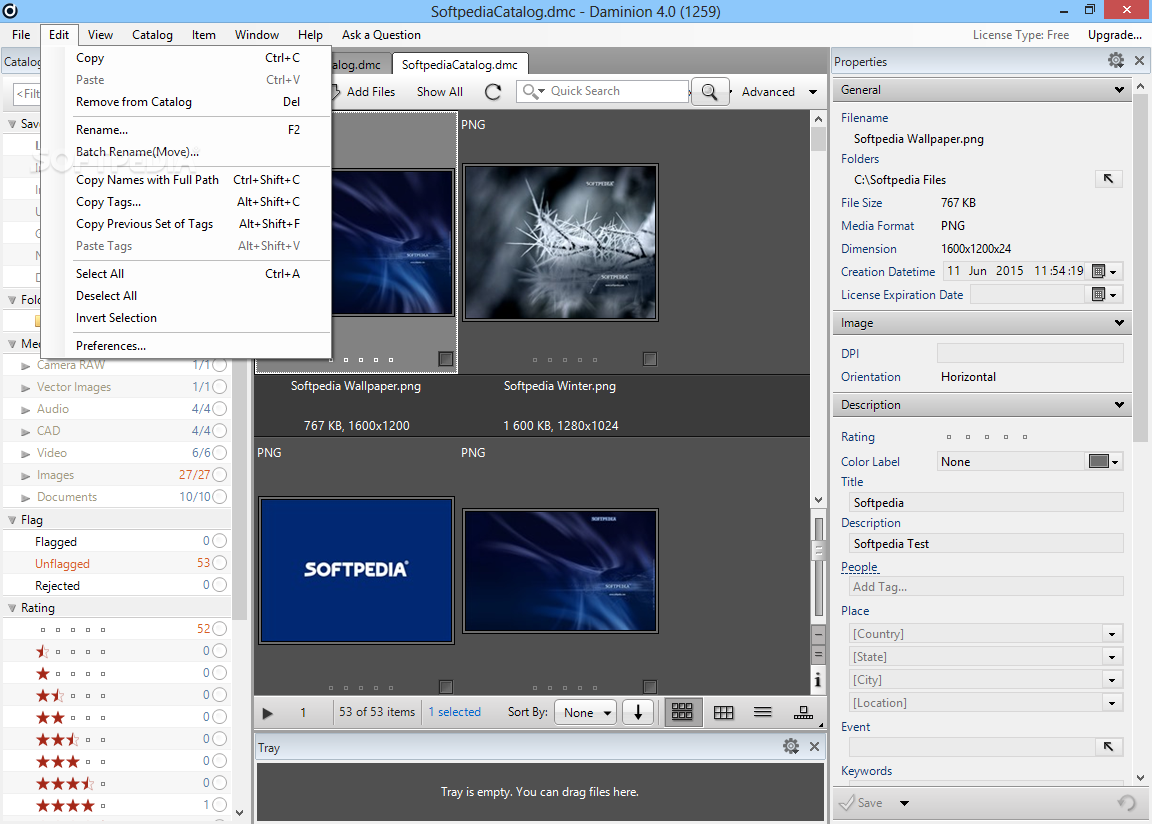The image size is (1152, 824).
Task: Click the Quick Search magnifier dropdown icon
Action: point(533,91)
